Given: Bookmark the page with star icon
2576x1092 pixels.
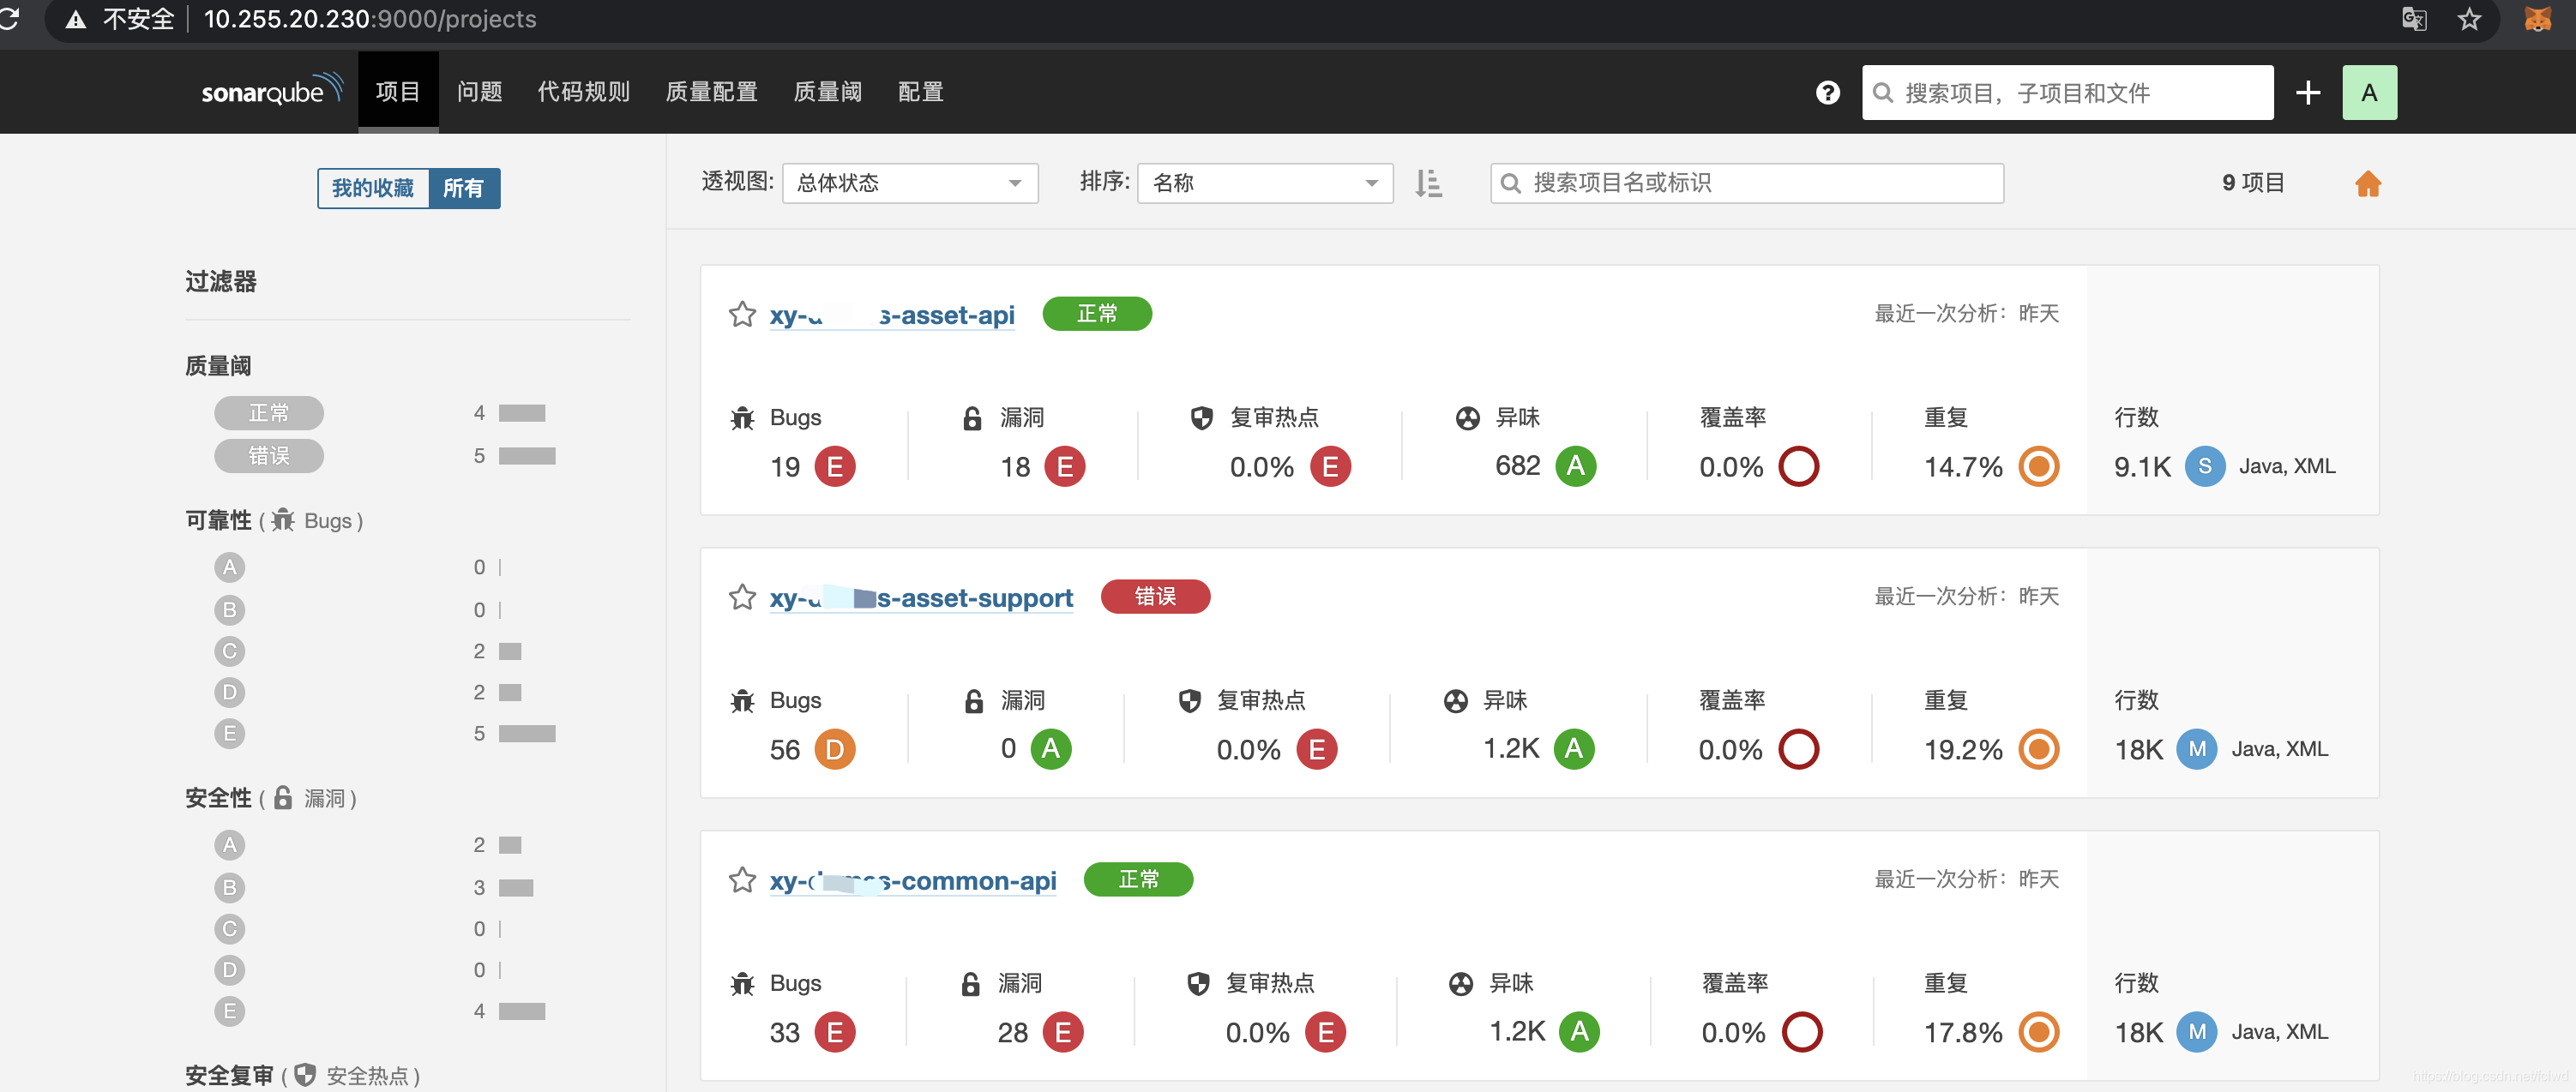Looking at the screenshot, I should (x=2469, y=18).
